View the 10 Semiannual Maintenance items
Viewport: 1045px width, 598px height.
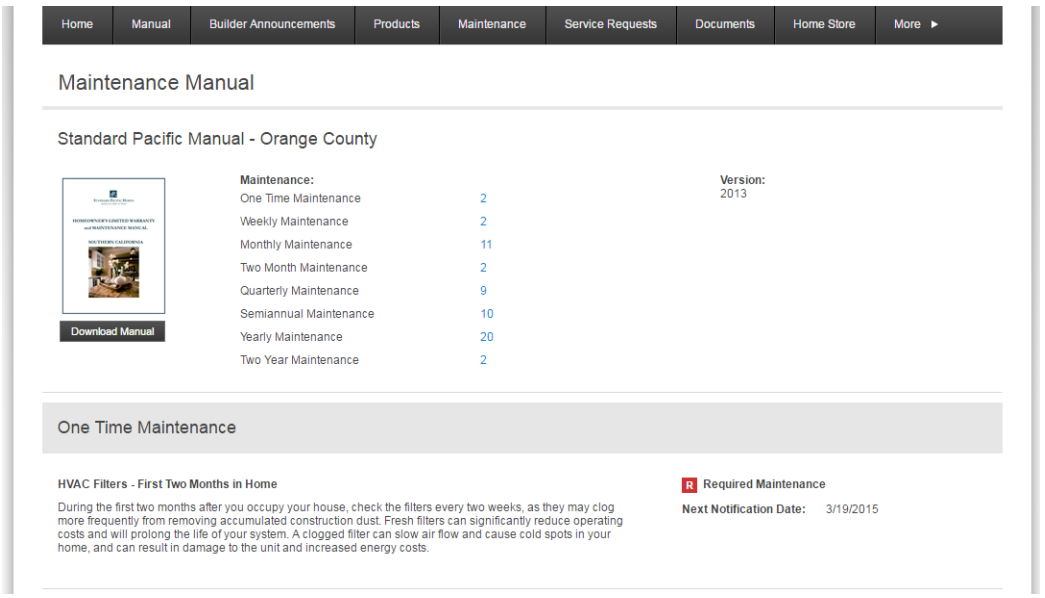pos(486,313)
